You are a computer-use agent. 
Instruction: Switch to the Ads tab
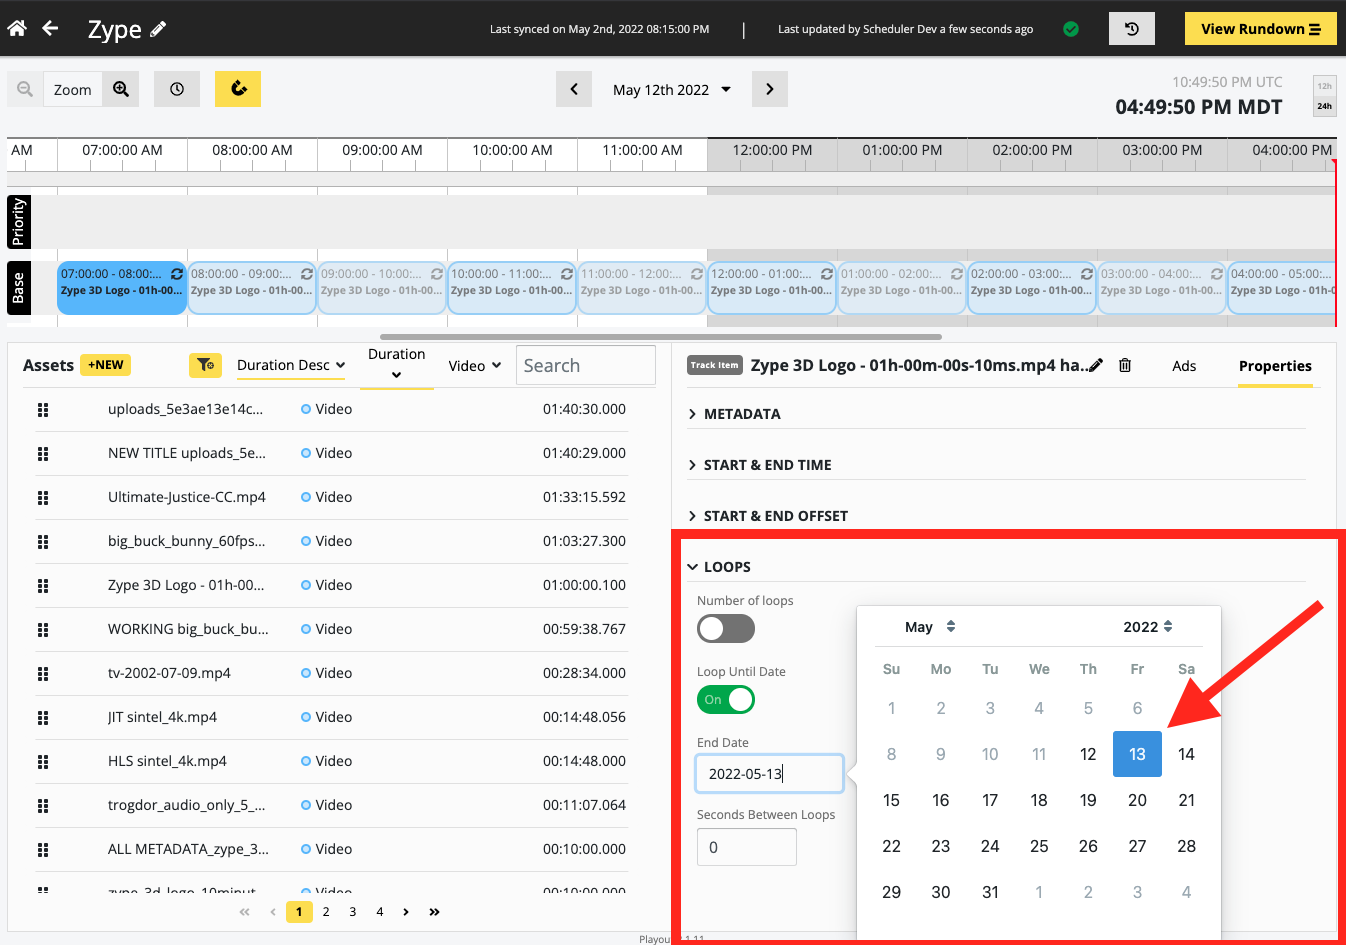pyautogui.click(x=1184, y=366)
